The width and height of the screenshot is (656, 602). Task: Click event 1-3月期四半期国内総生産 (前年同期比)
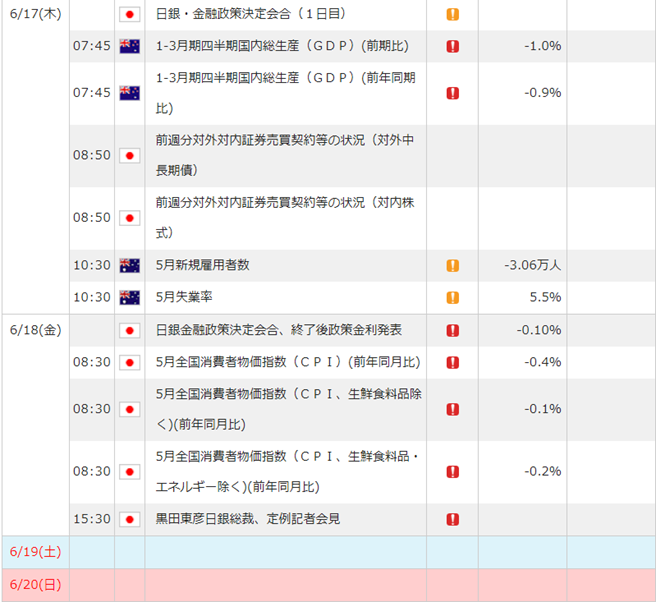[x=285, y=93]
